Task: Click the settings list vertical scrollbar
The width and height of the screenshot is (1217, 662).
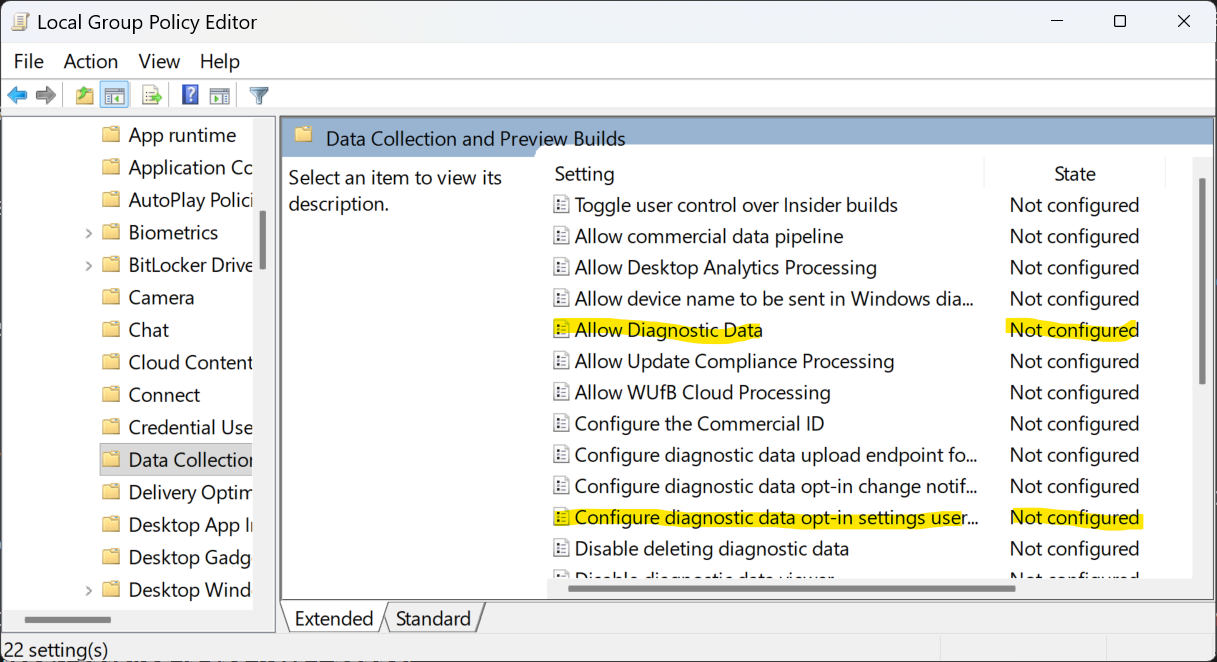Action: (1203, 283)
